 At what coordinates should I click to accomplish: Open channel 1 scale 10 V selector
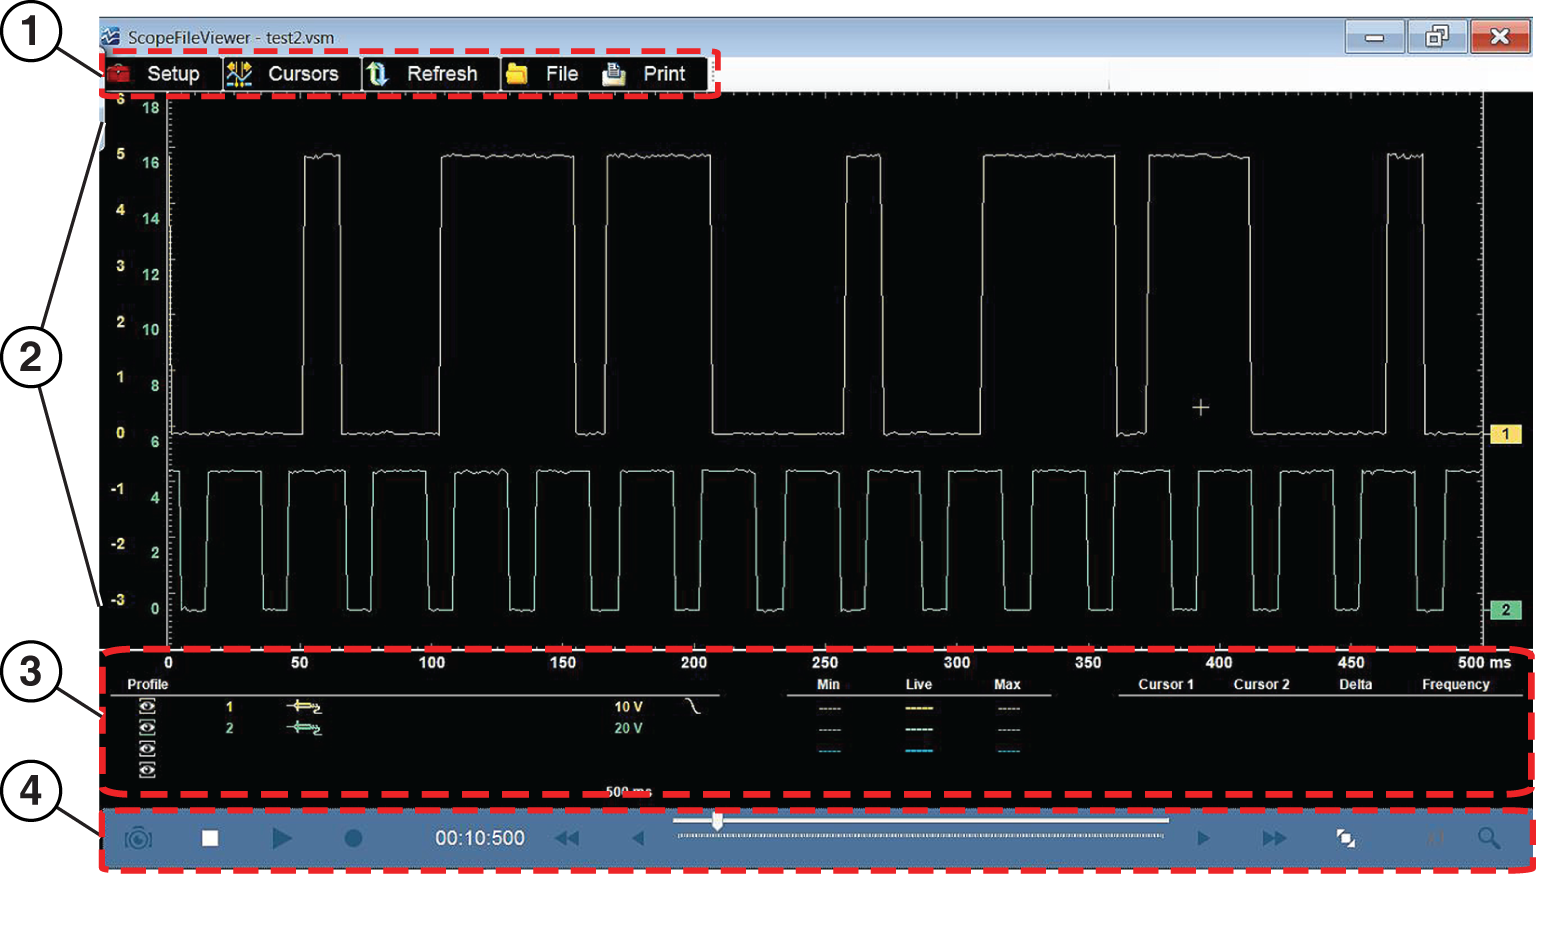pos(628,707)
